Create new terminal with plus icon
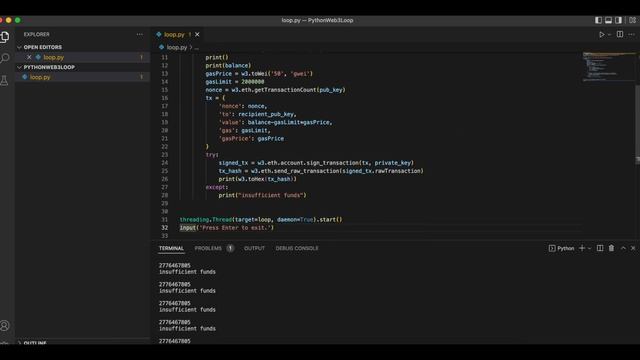 click(x=582, y=248)
